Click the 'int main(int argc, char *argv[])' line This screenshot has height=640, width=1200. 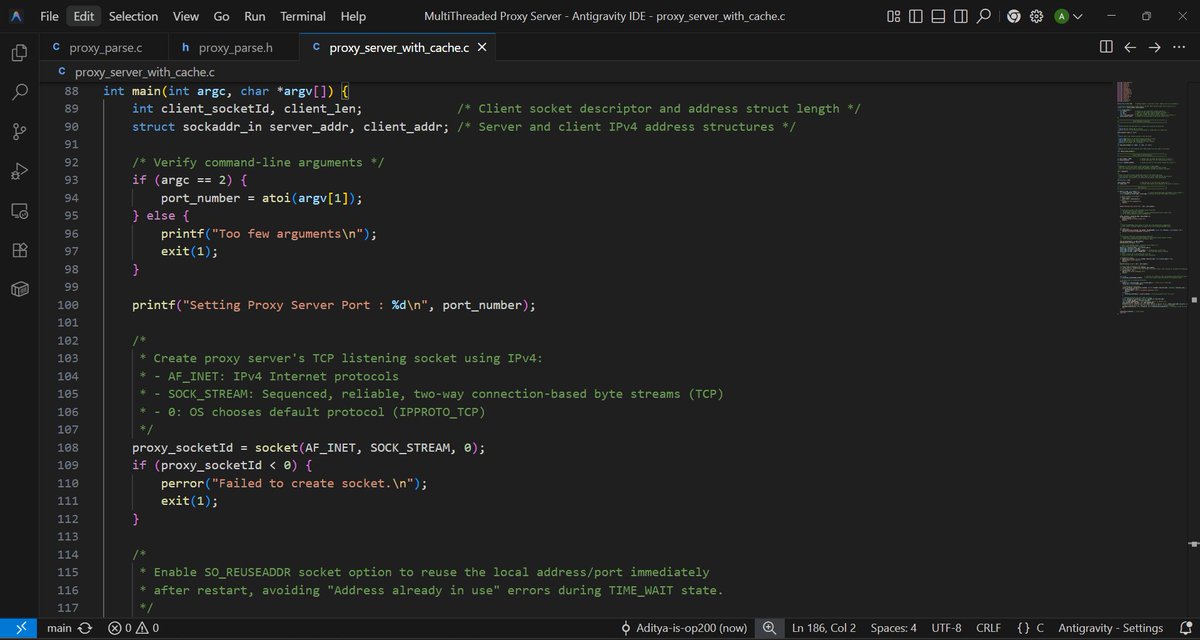point(226,91)
